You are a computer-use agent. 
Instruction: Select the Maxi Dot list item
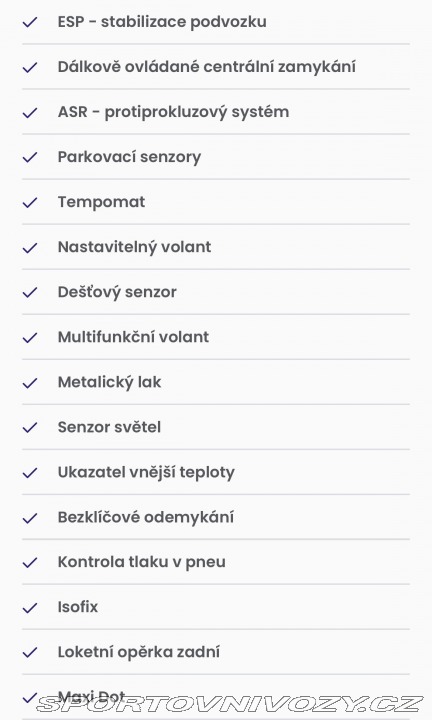coord(216,697)
